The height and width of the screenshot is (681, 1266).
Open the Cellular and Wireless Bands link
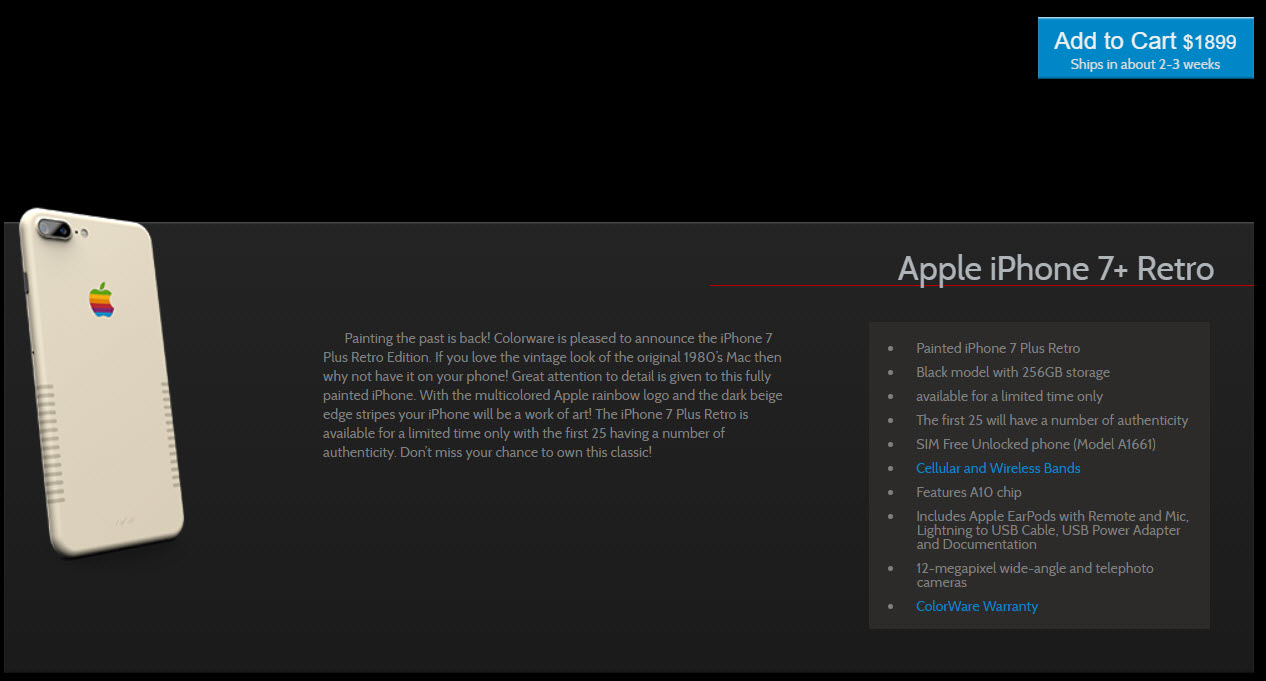997,468
